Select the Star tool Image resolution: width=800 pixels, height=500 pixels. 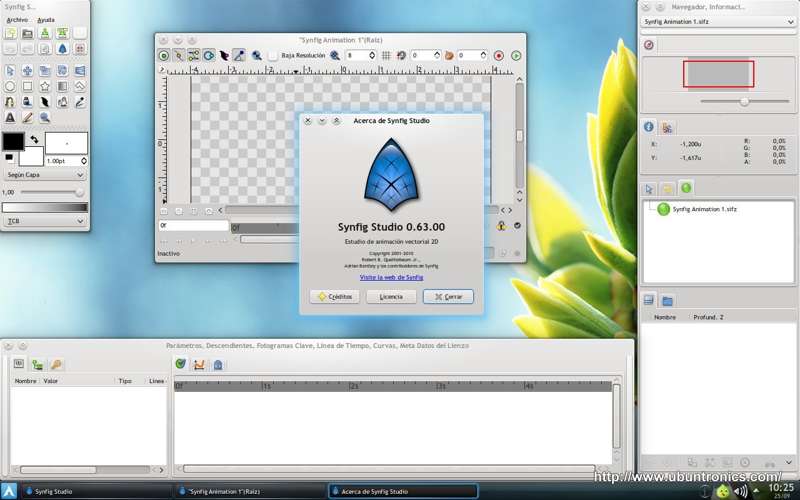point(45,86)
